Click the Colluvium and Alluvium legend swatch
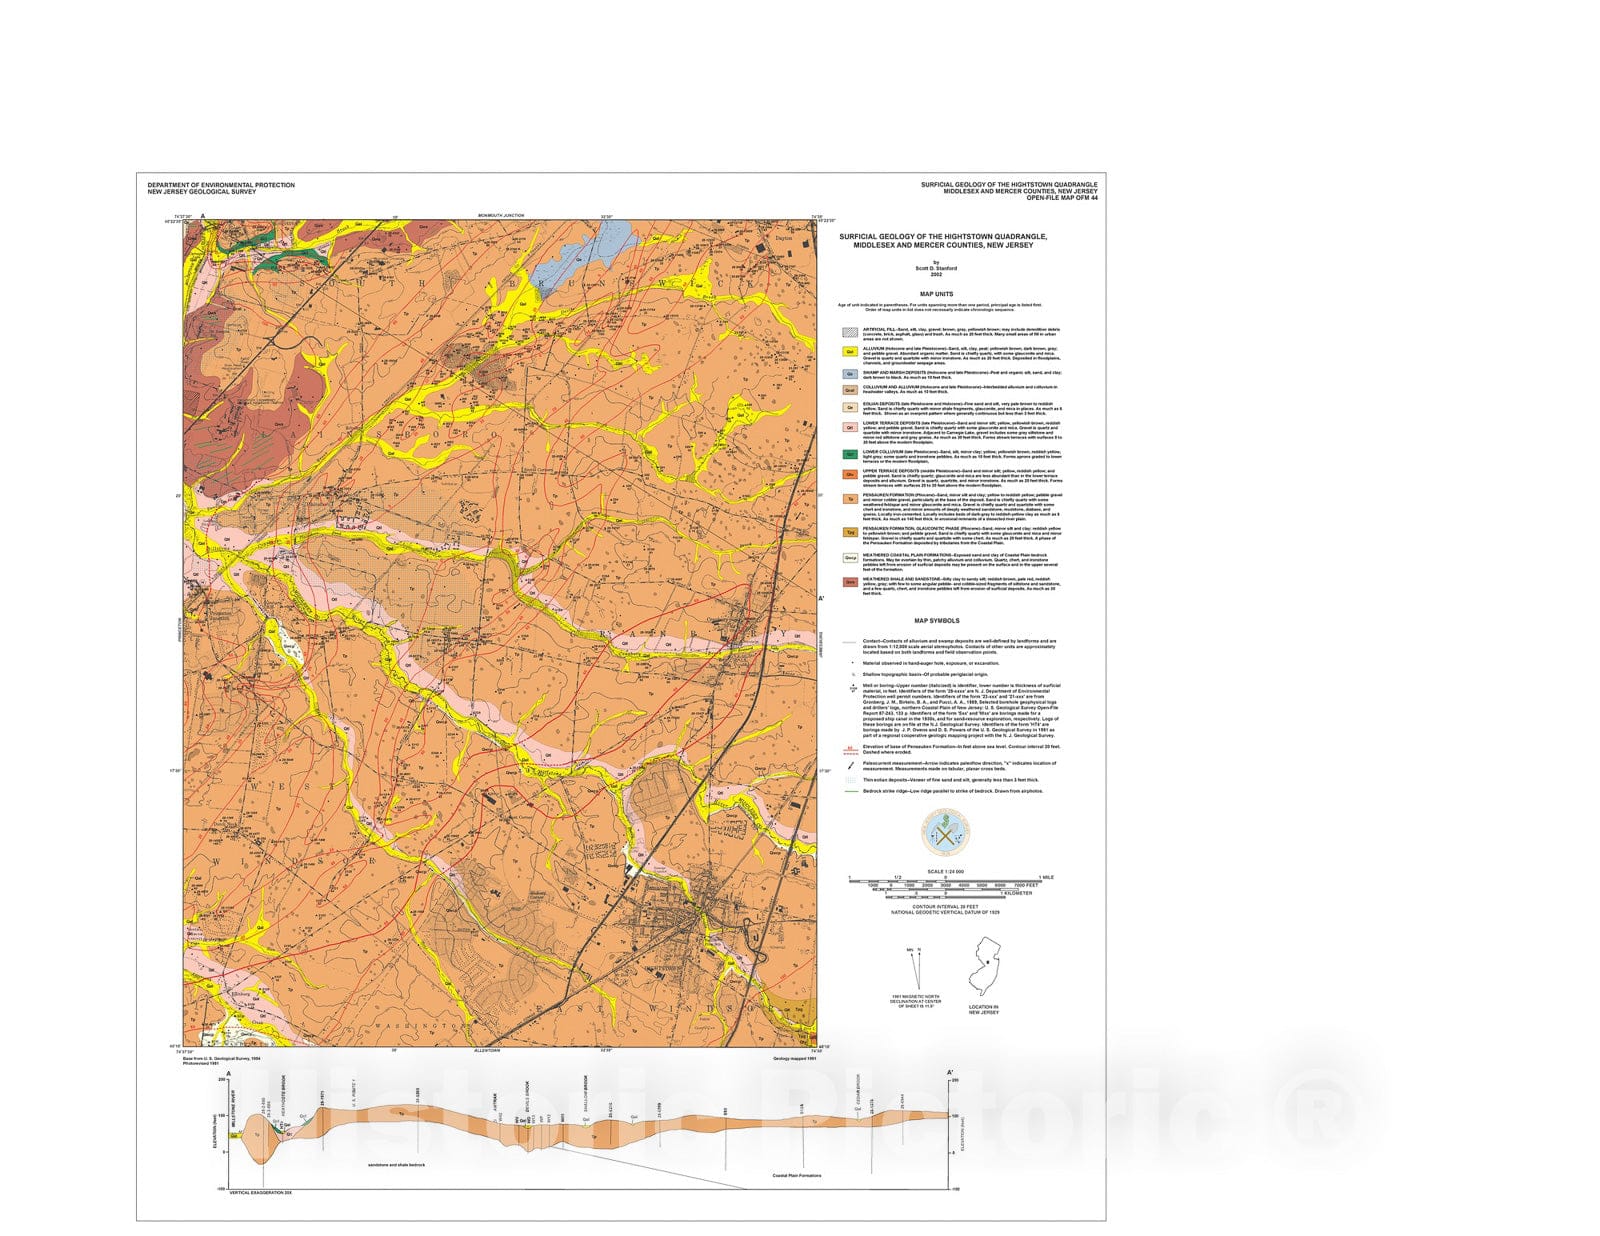Viewport: 1600px width, 1236px height. coord(850,390)
